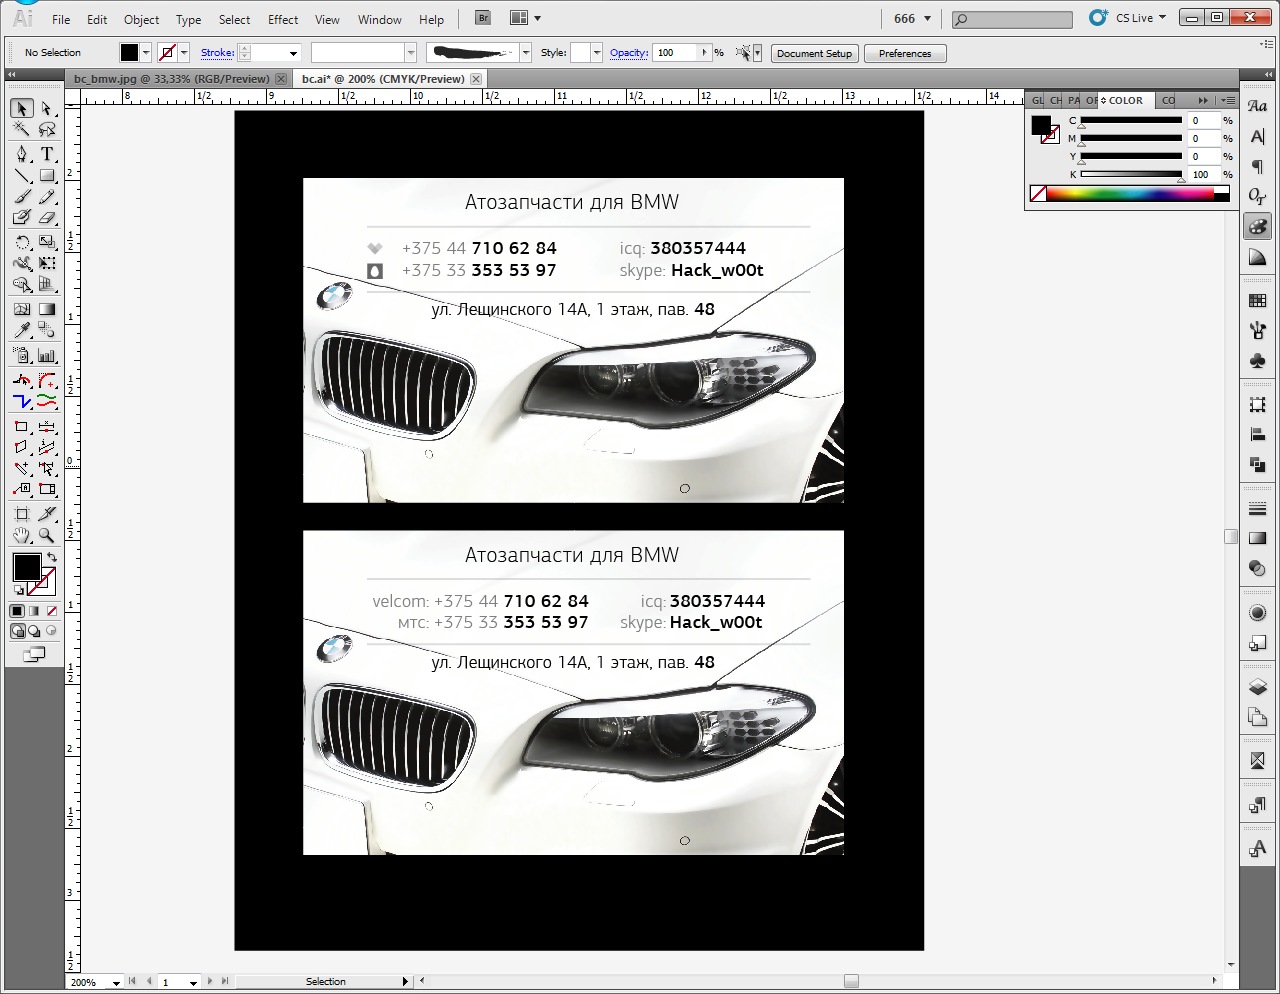Enable Draw Behind mode
The width and height of the screenshot is (1280, 994).
pos(34,631)
